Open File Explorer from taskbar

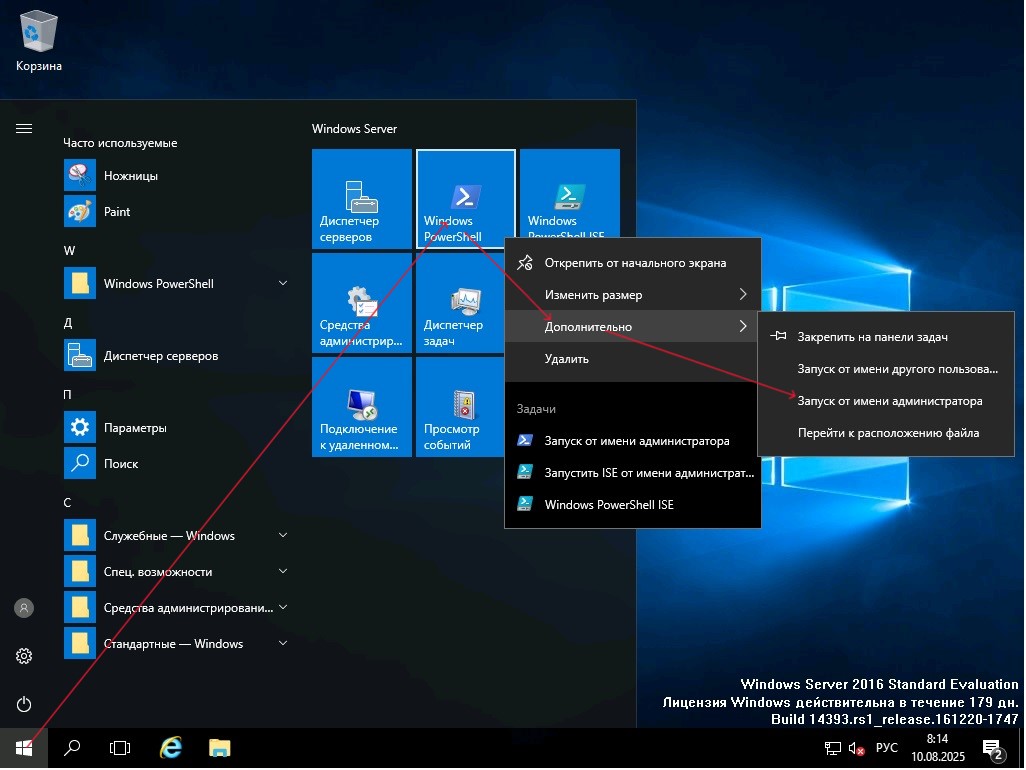[220, 747]
